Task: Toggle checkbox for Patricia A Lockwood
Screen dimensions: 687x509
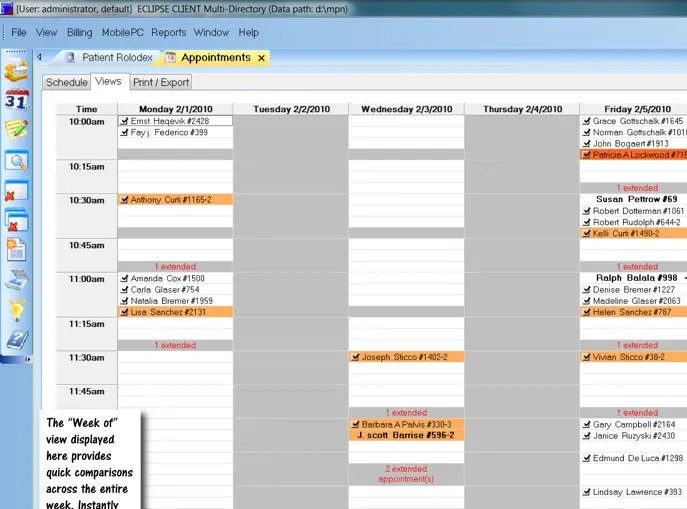Action: tap(587, 155)
